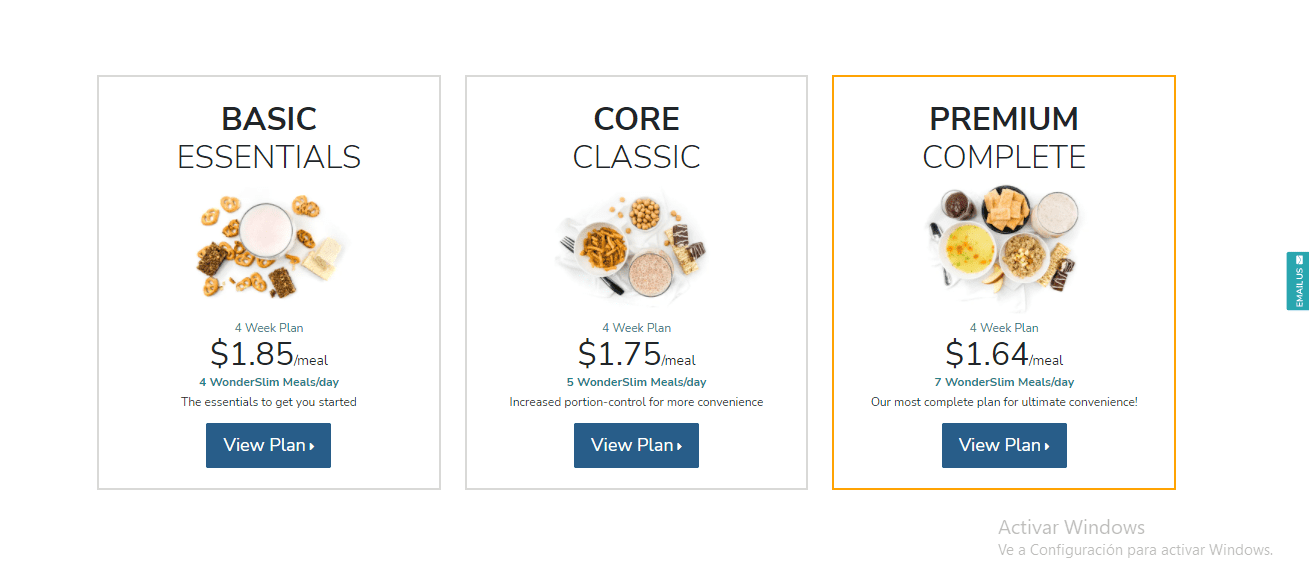Open the Premium Complete View Plan button
1309x568 pixels.
tap(1004, 445)
